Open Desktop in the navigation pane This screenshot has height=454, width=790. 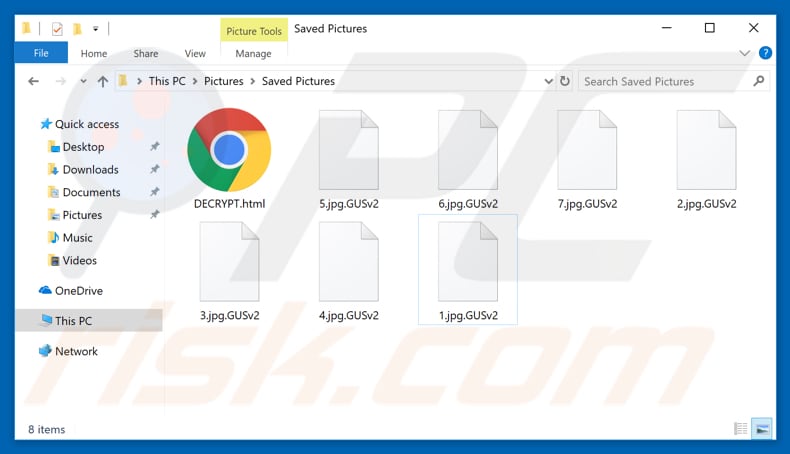pyautogui.click(x=83, y=147)
